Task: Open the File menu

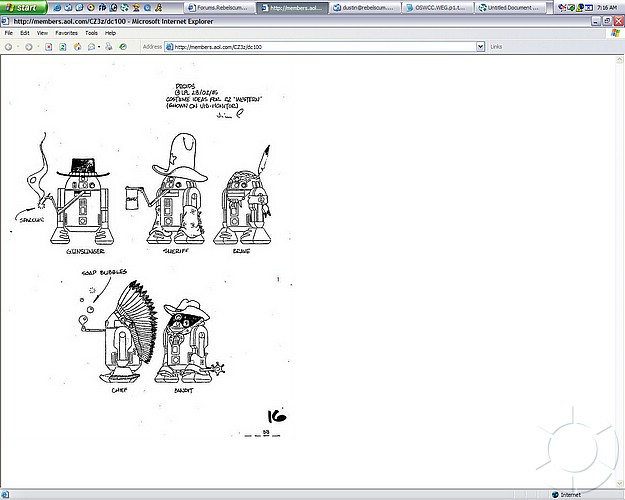Action: click(9, 33)
